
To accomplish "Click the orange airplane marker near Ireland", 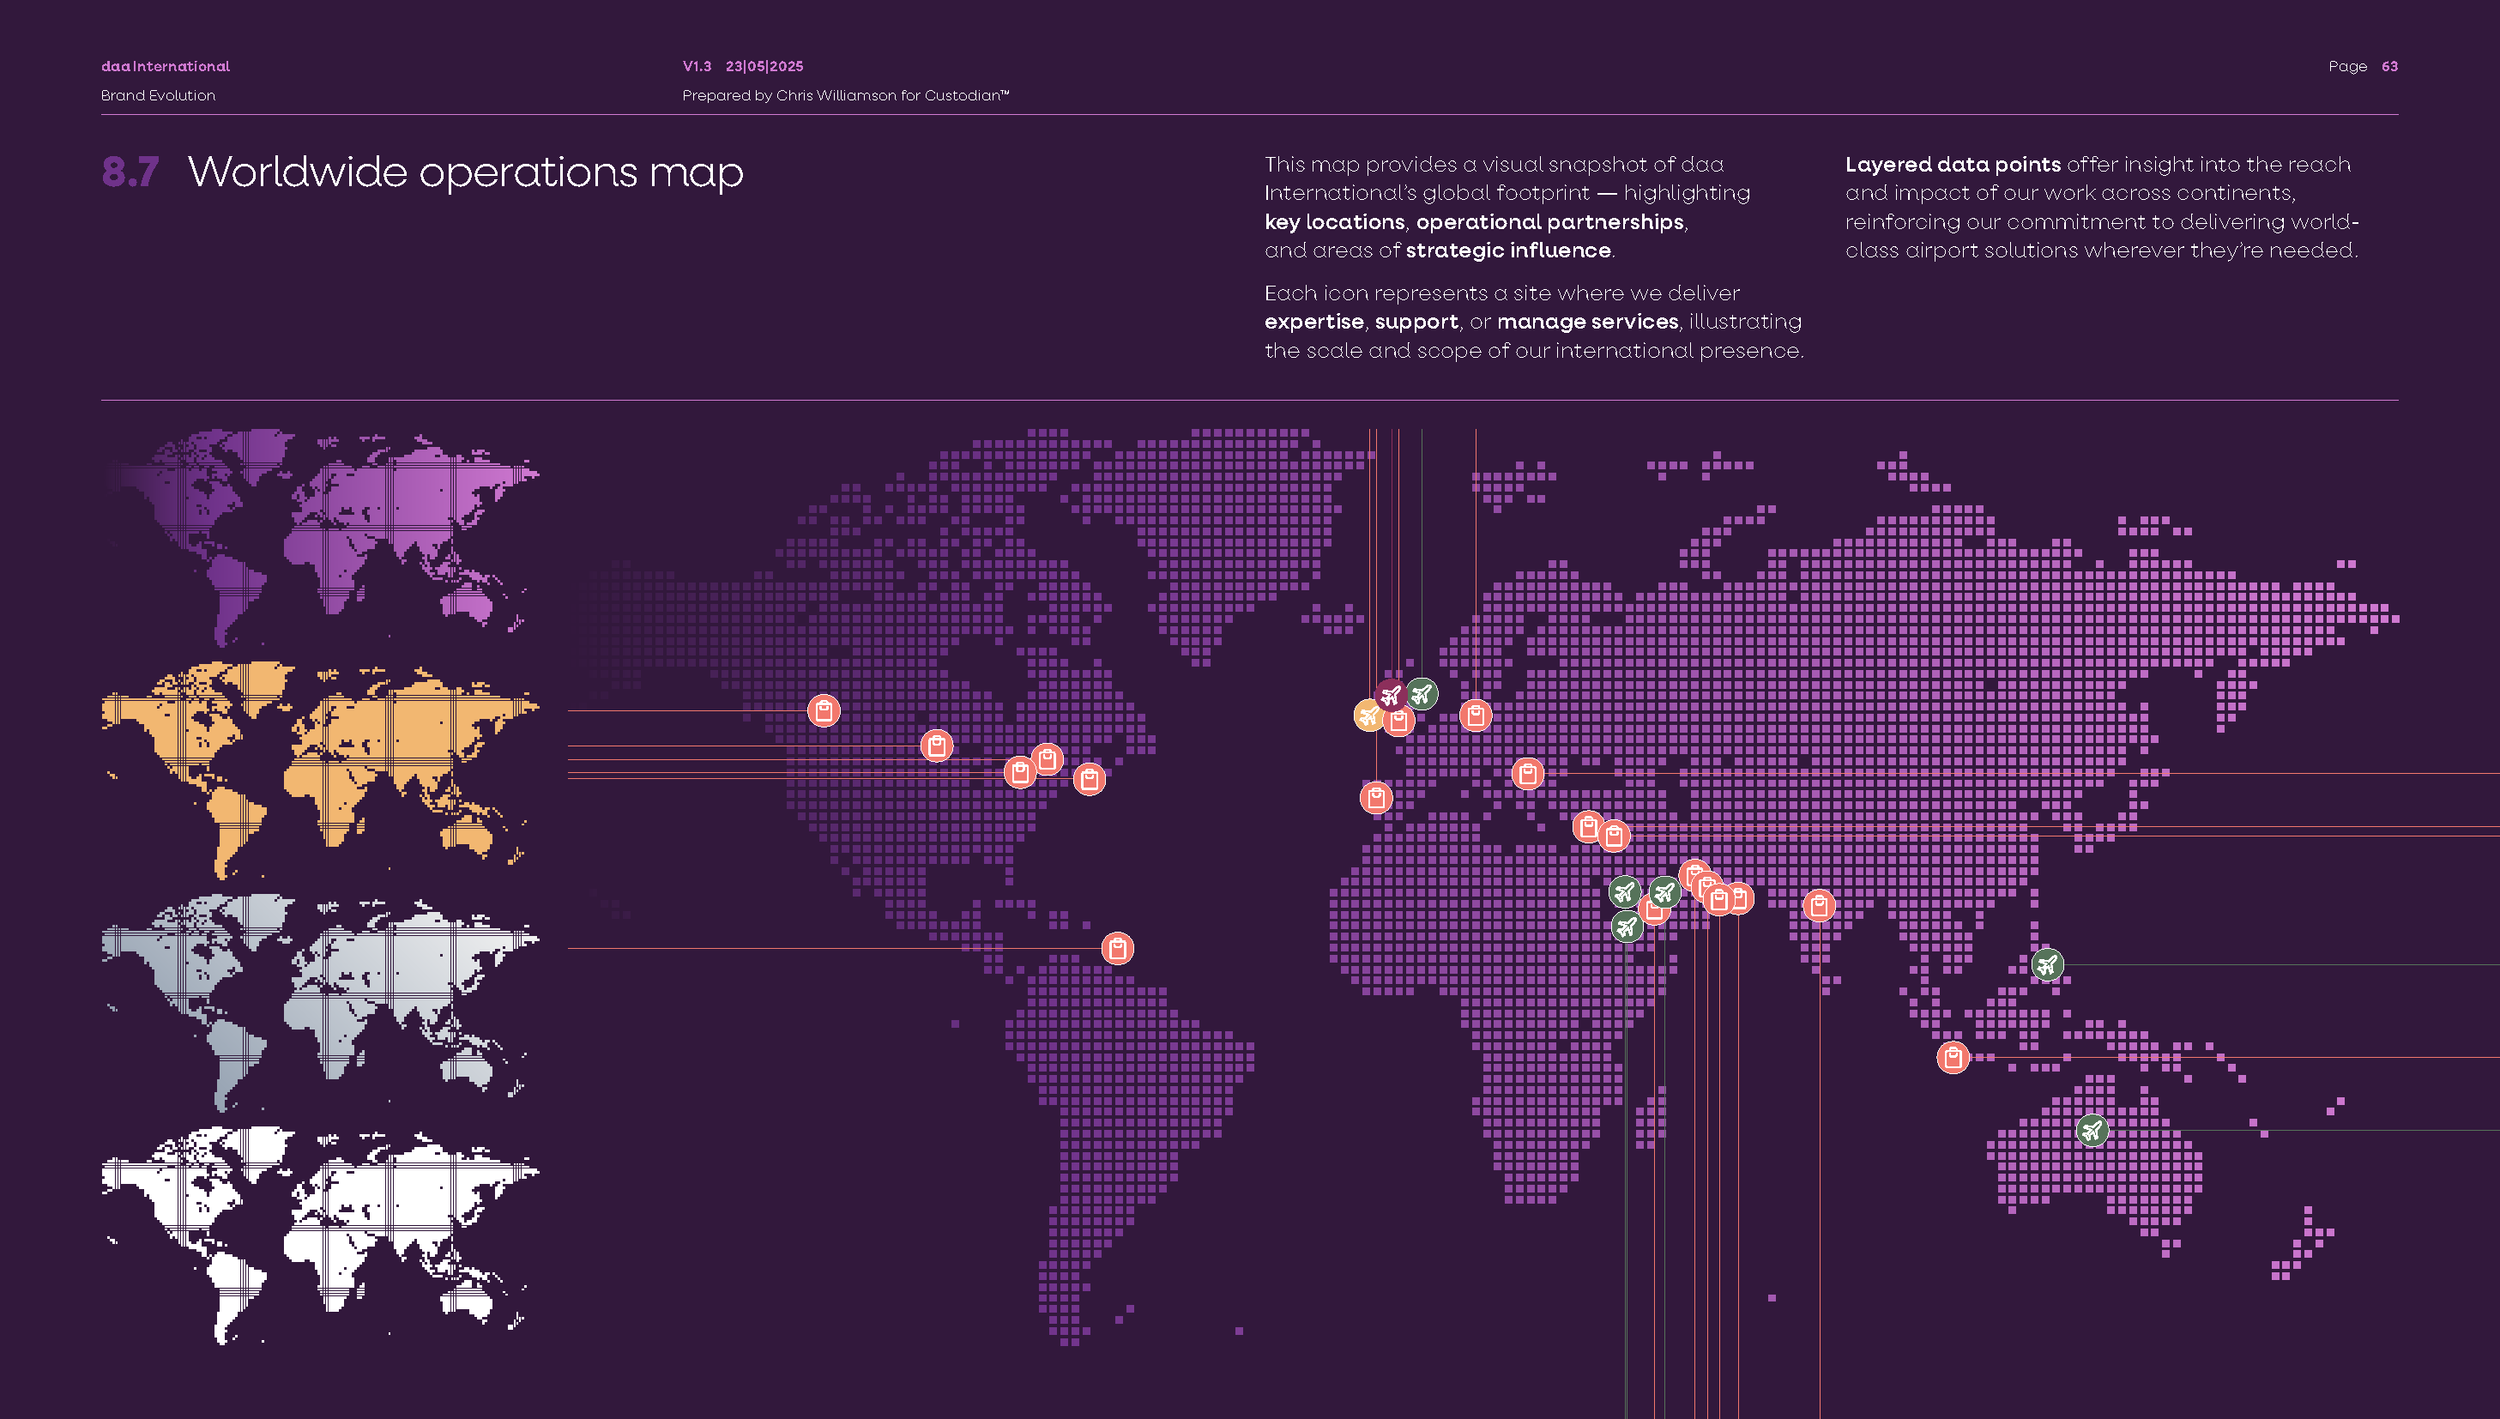I will pyautogui.click(x=1367, y=715).
